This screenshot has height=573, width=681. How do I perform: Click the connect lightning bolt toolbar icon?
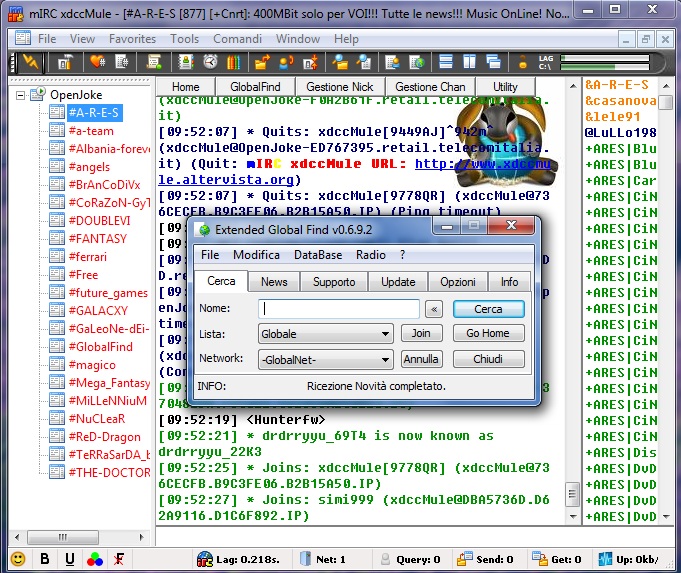31,62
